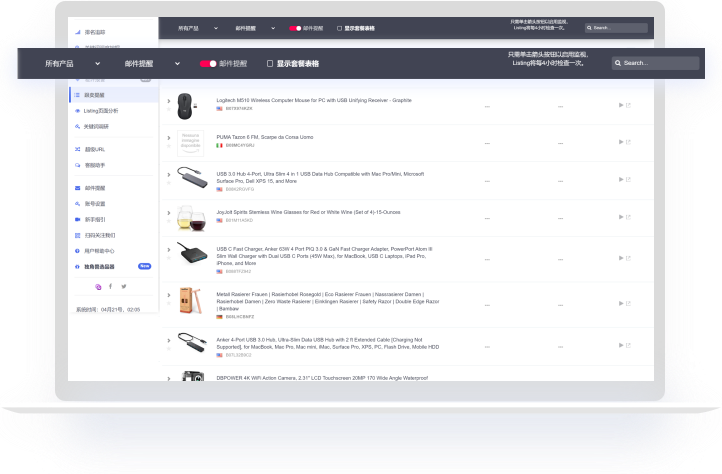Click small Search field in laptop top bar
This screenshot has height=474, width=722.
tap(616, 28)
